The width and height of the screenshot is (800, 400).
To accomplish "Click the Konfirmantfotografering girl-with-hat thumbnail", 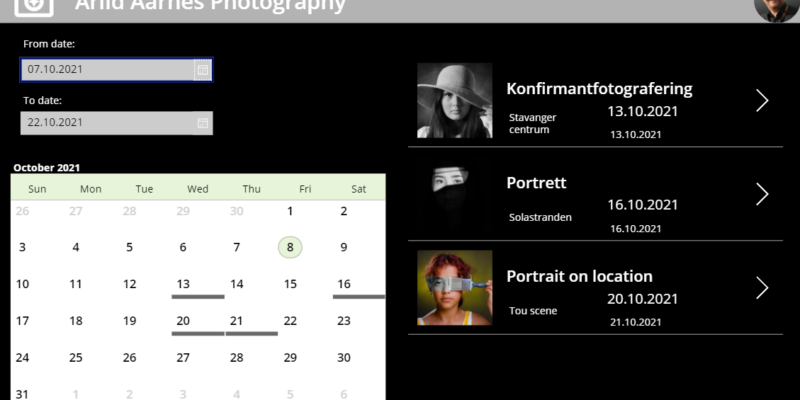I will 455,101.
